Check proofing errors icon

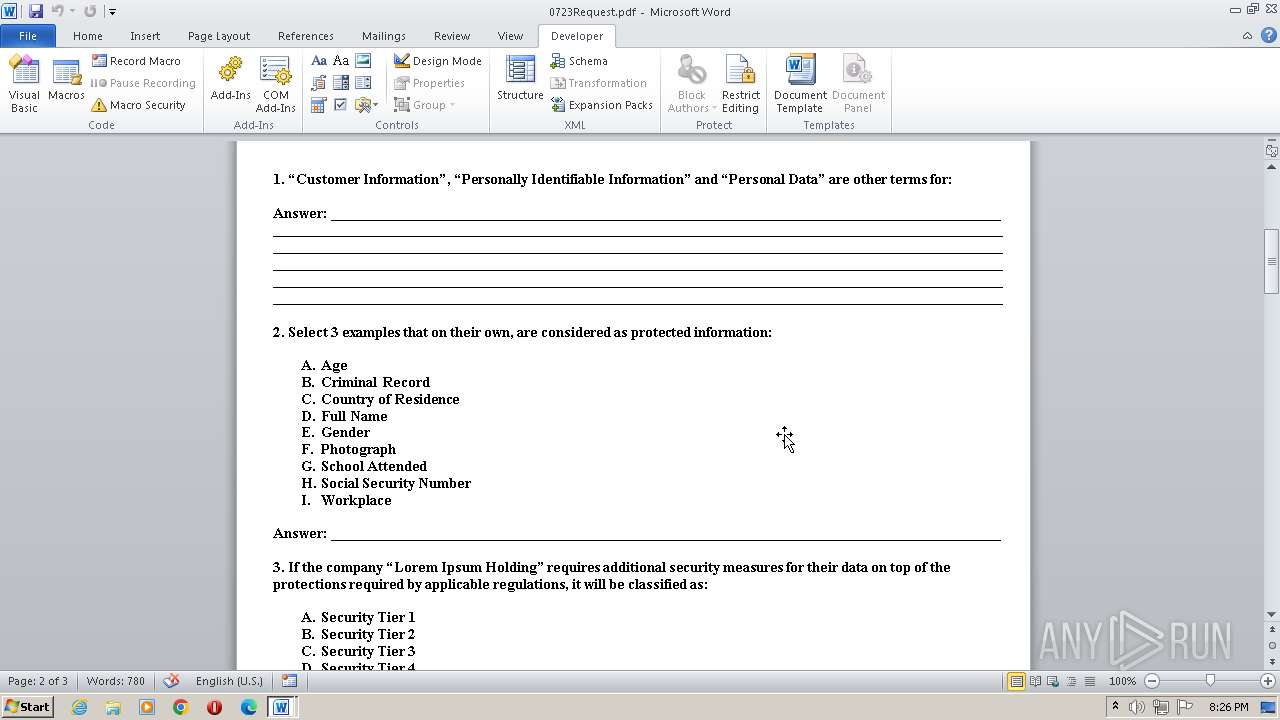171,681
